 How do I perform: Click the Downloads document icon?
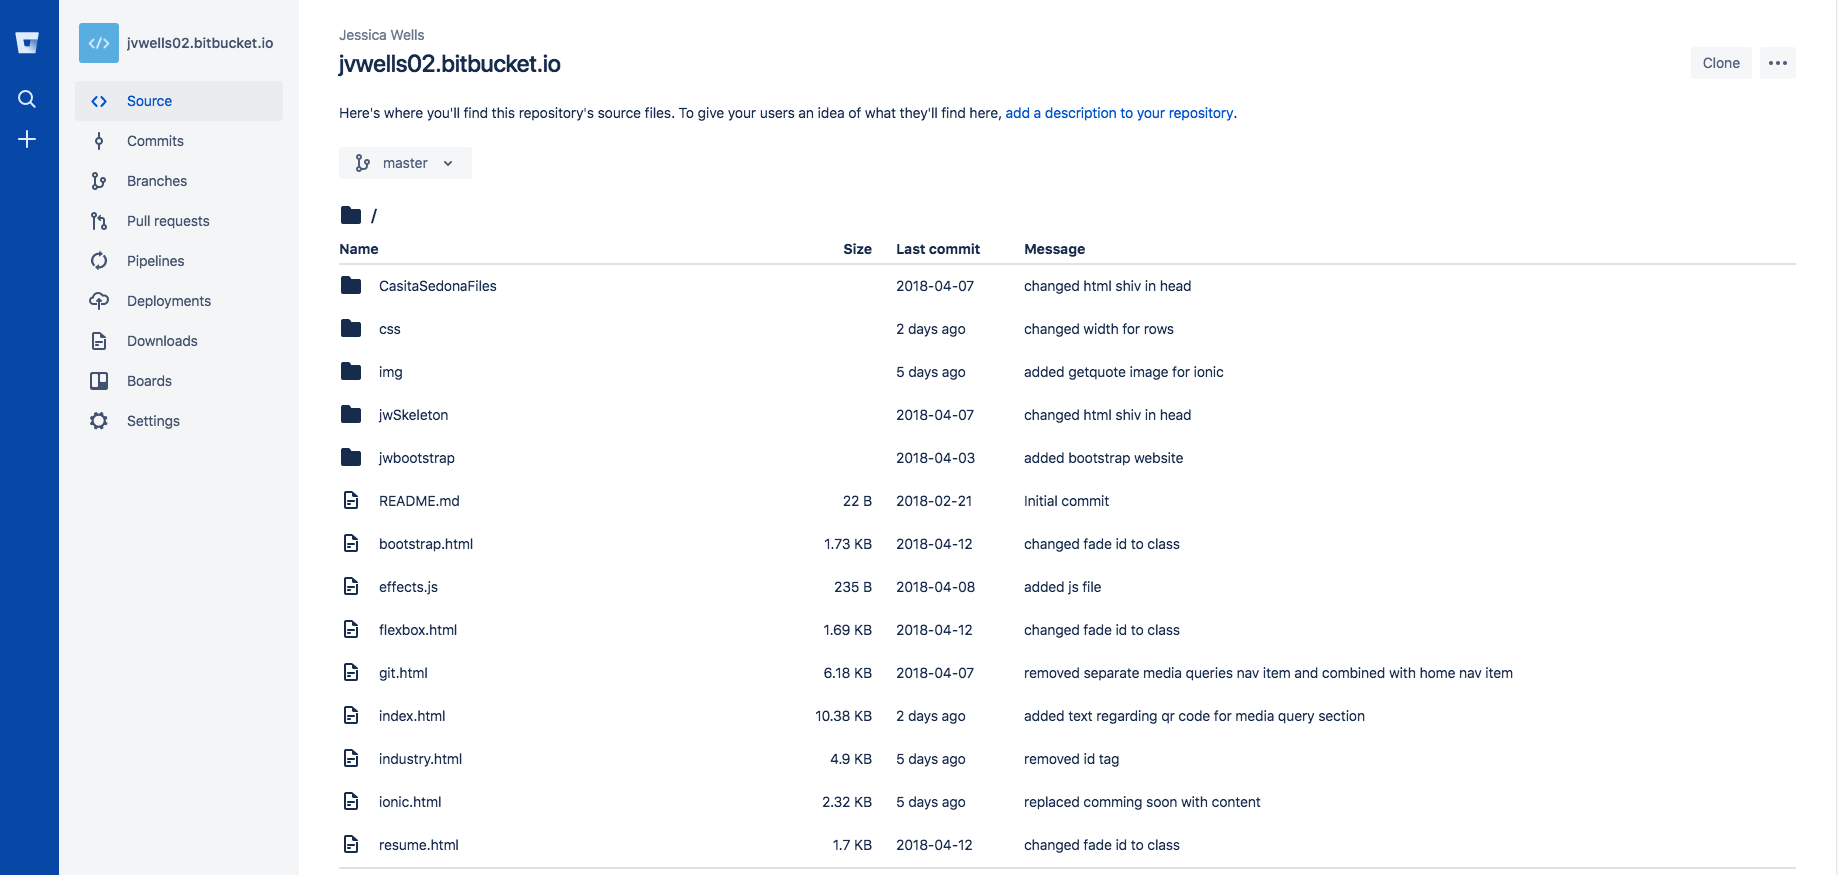click(99, 341)
